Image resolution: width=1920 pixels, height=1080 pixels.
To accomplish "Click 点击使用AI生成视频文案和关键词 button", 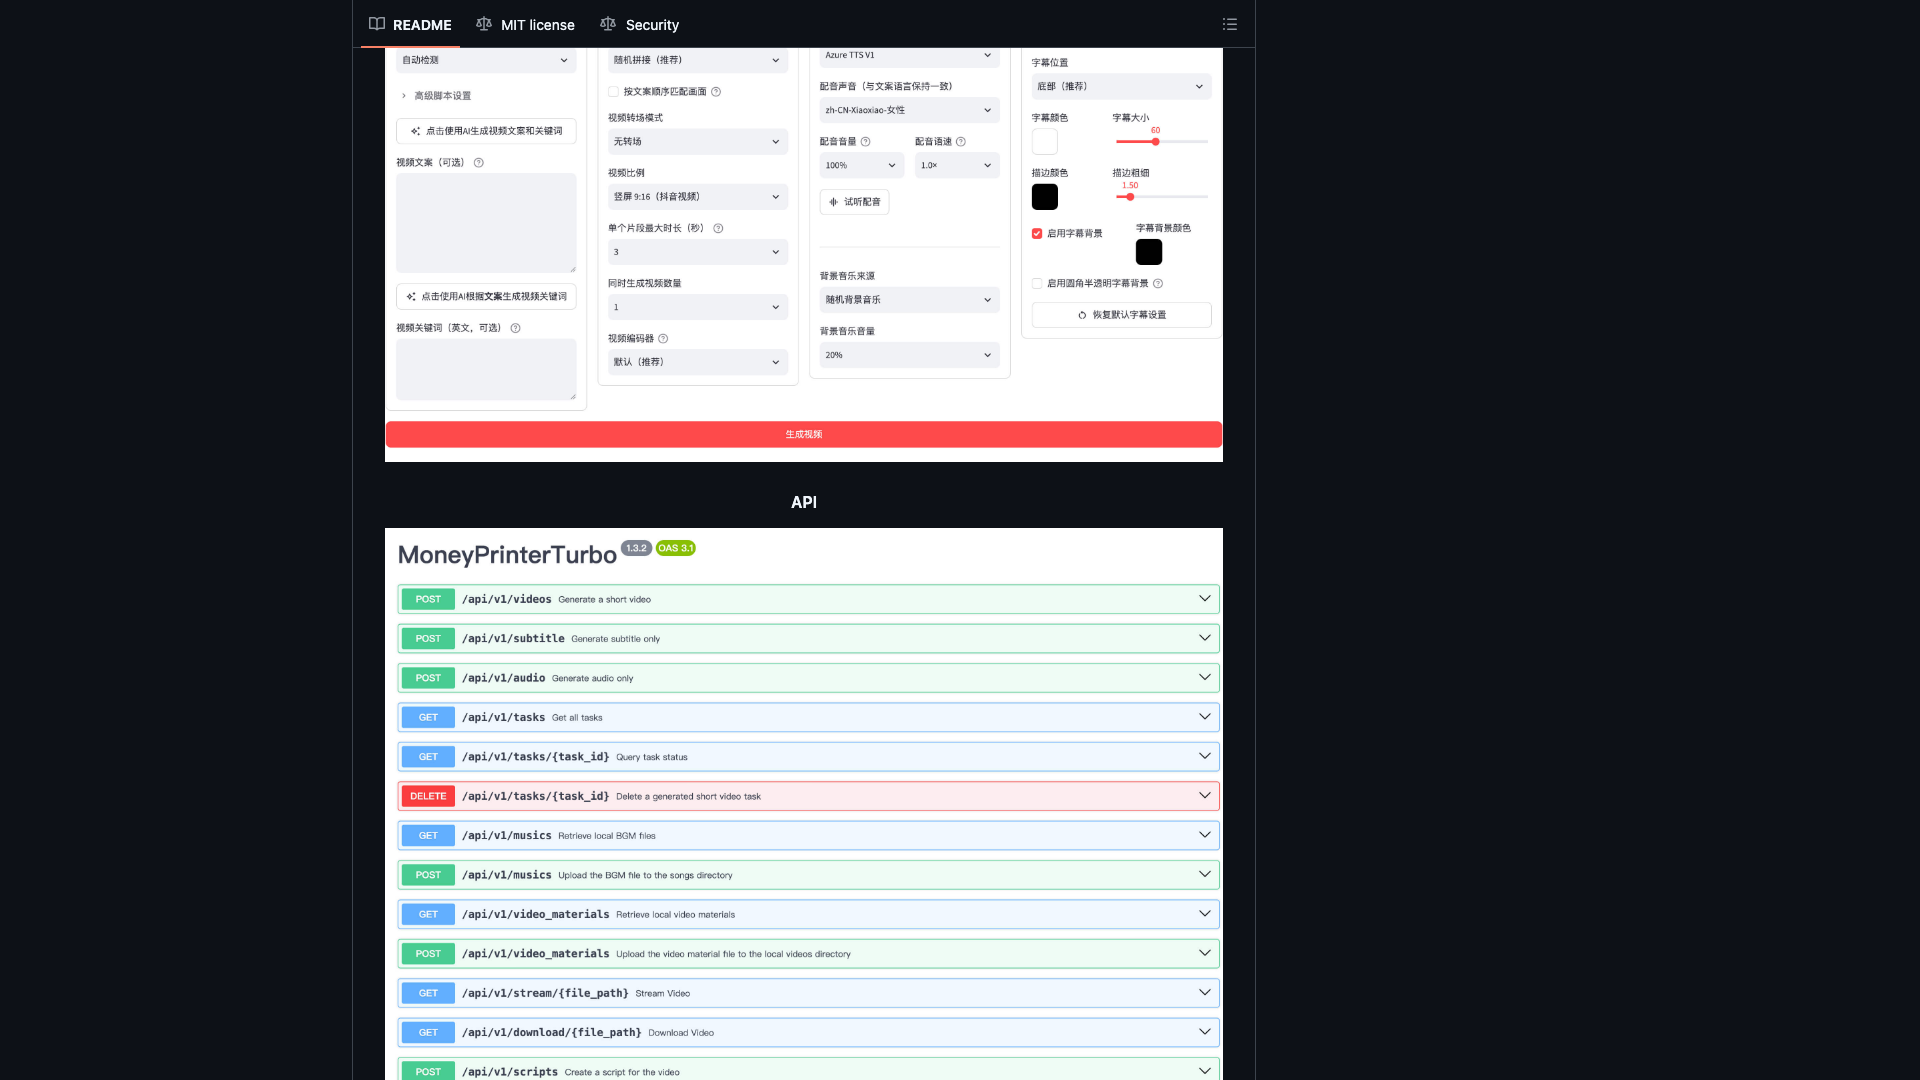I will point(486,131).
